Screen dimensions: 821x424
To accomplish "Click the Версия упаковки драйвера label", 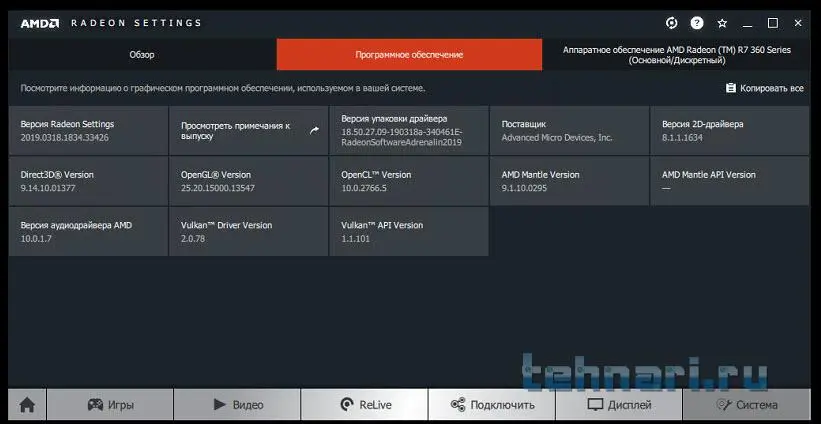I will [394, 119].
